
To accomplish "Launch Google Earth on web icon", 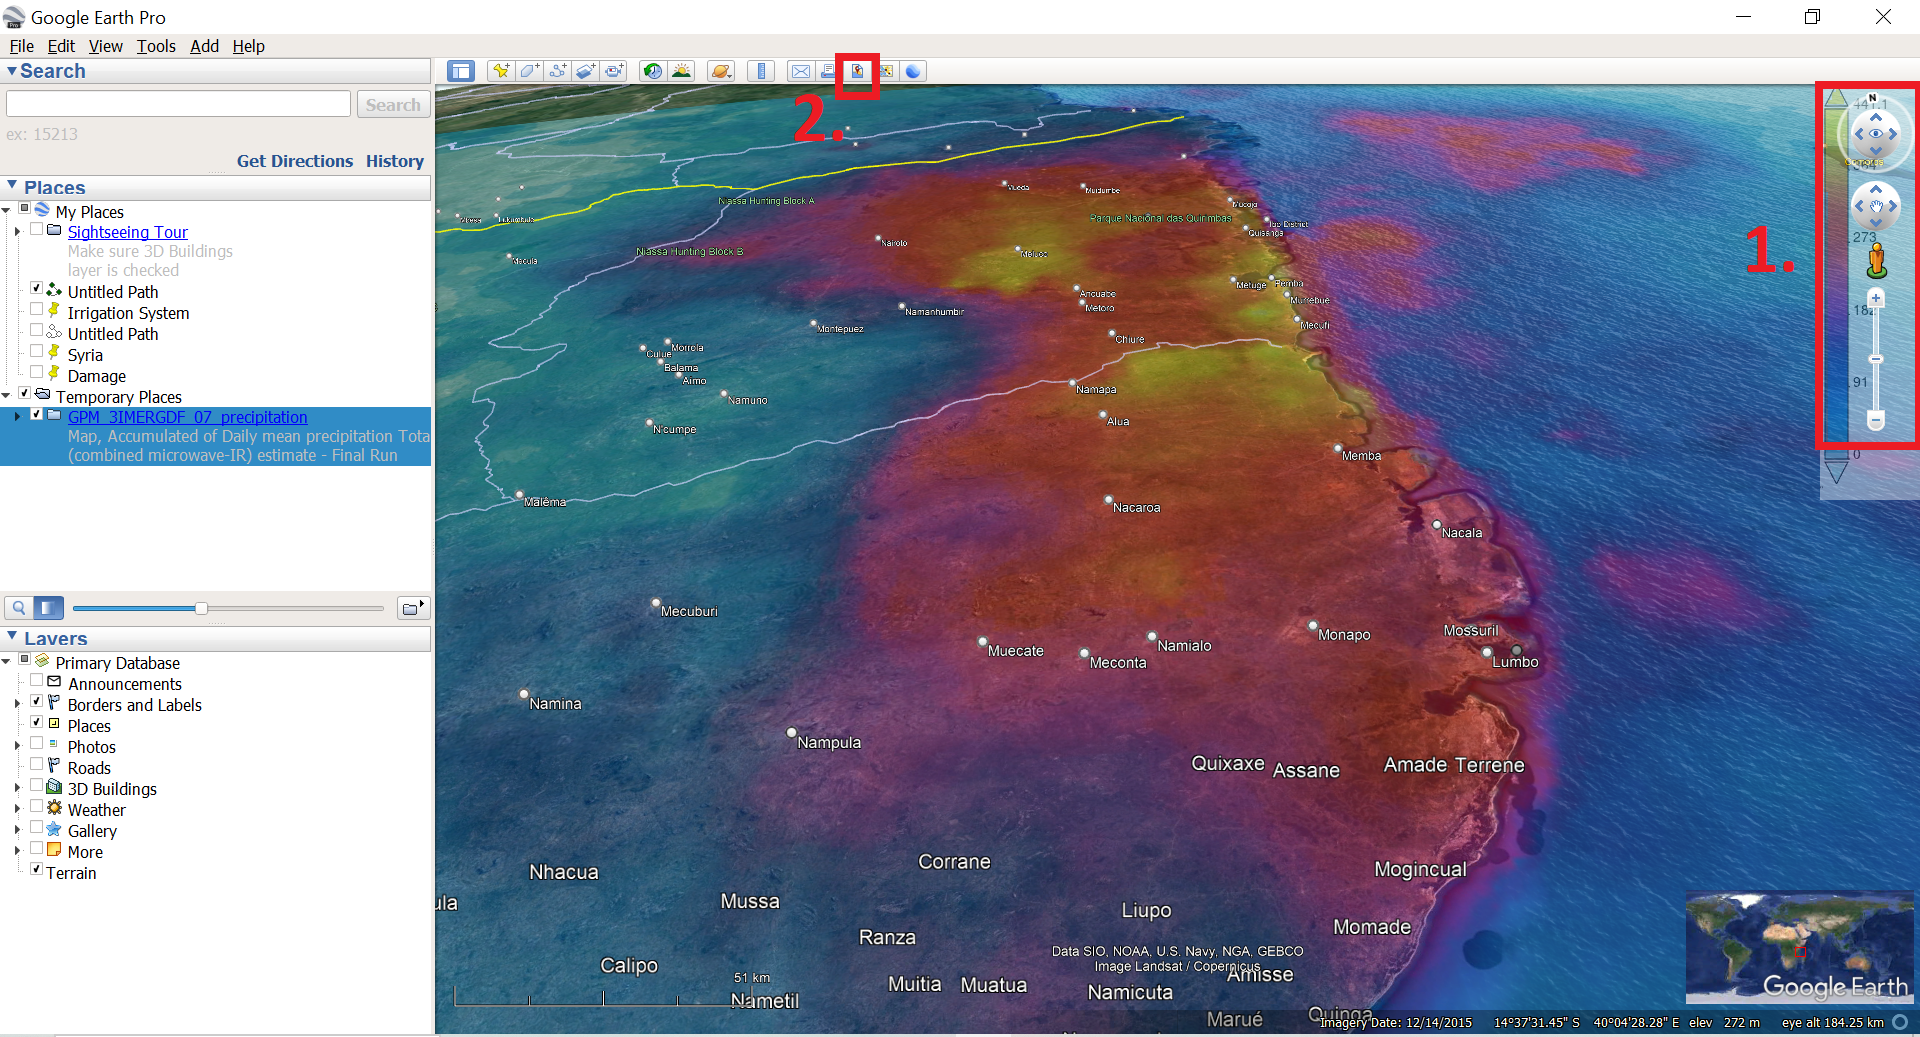I will pyautogui.click(x=913, y=71).
